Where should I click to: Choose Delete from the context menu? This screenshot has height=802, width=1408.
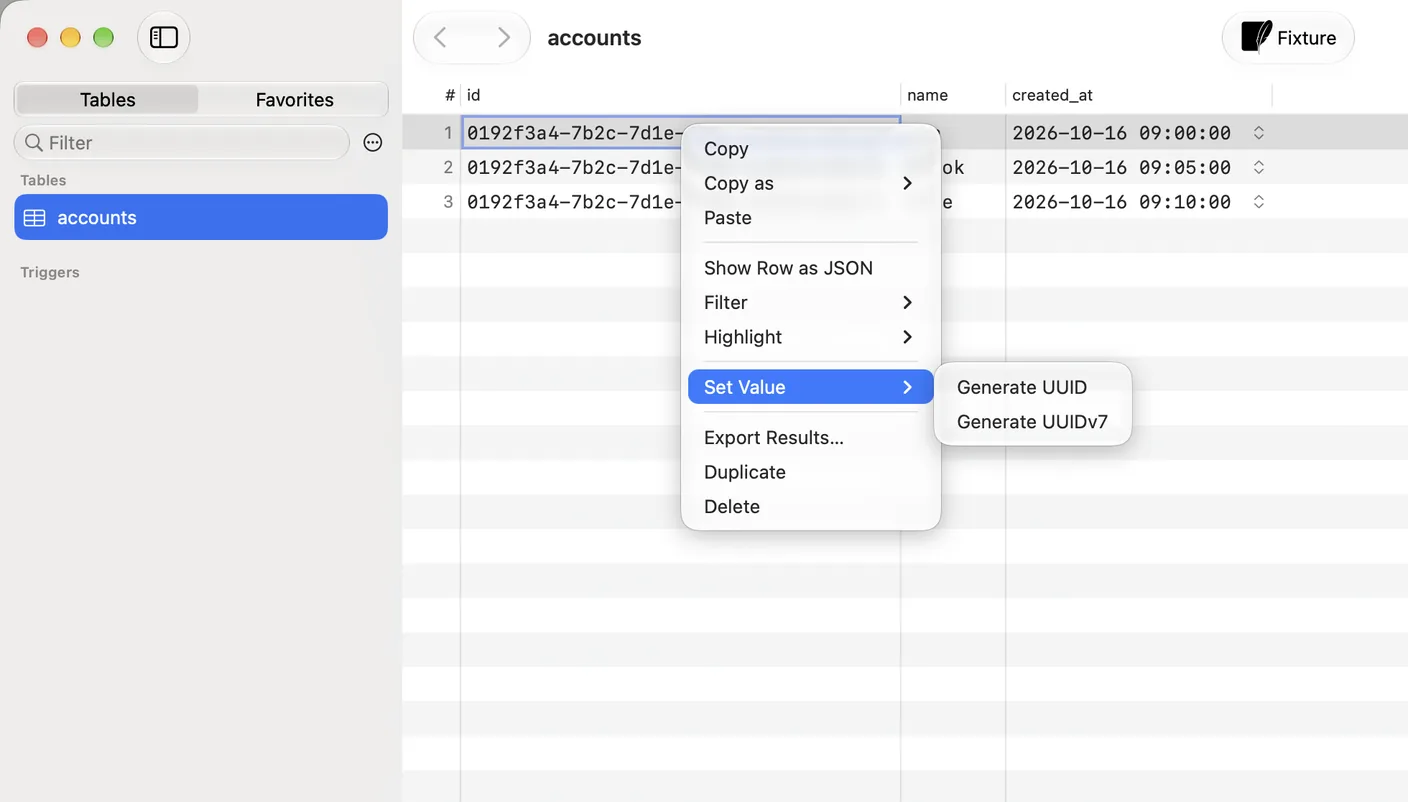811,507
